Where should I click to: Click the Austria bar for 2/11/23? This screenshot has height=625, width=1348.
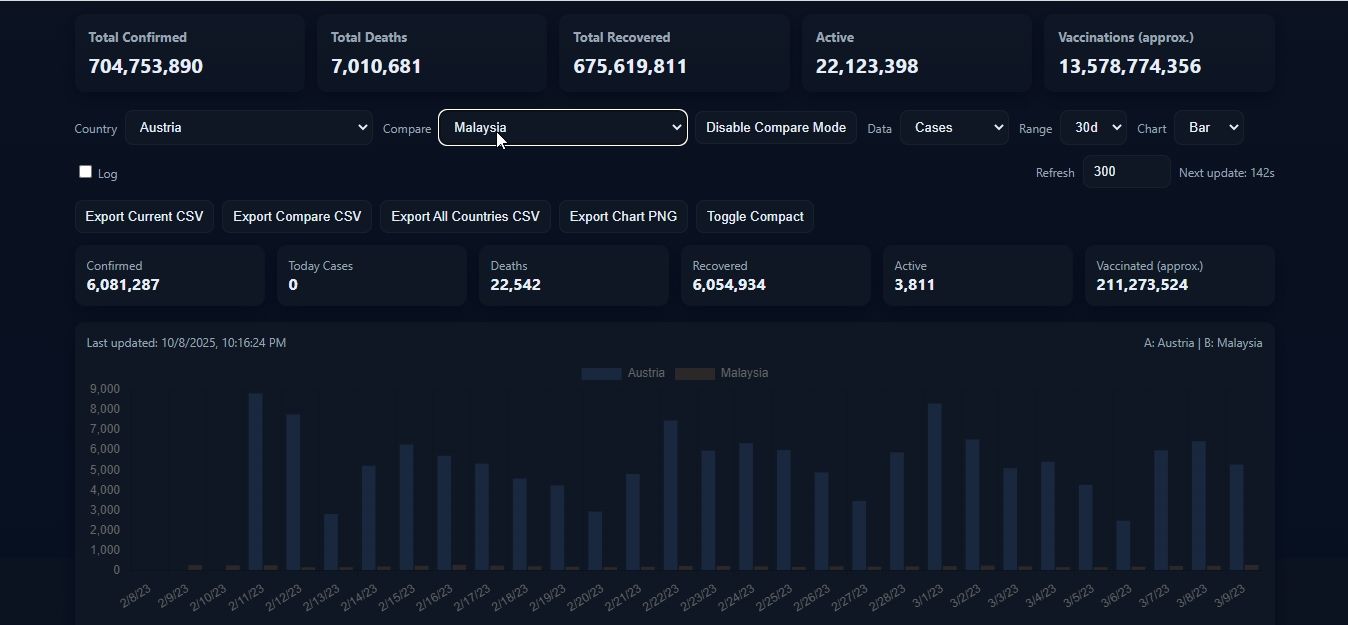[x=256, y=480]
